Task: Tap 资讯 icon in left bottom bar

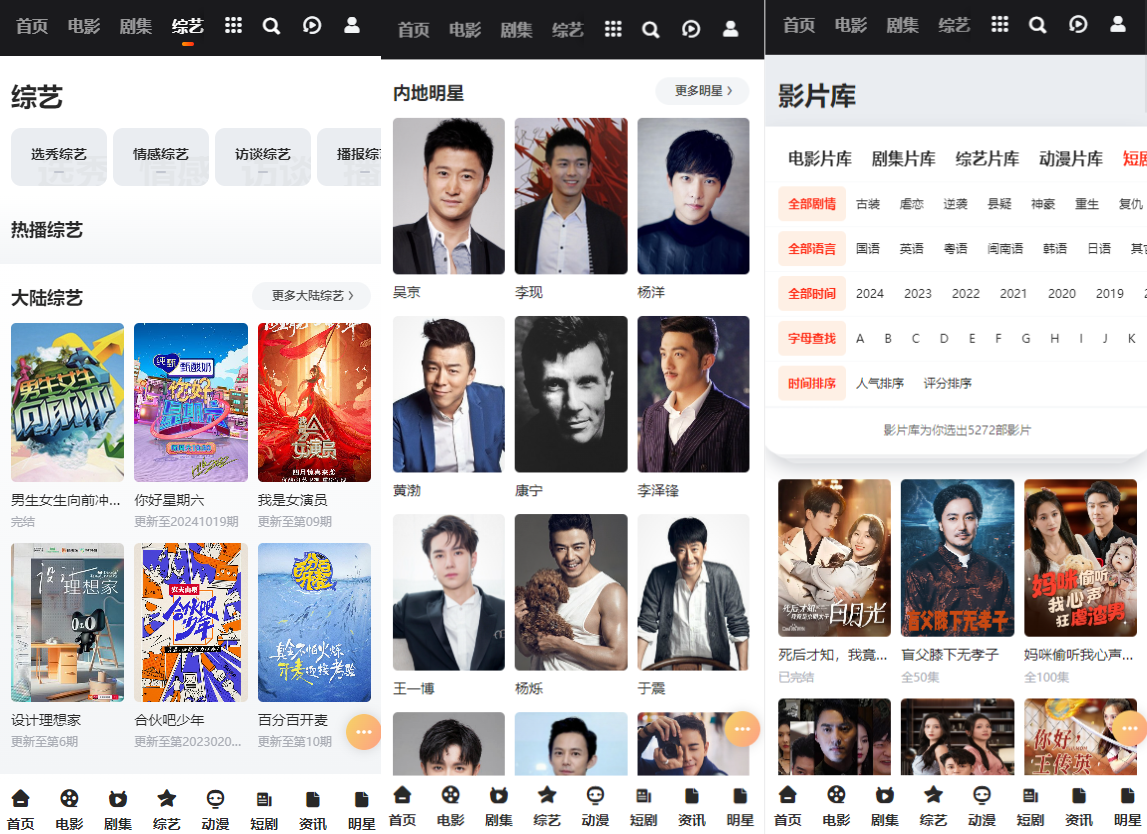Action: point(312,799)
